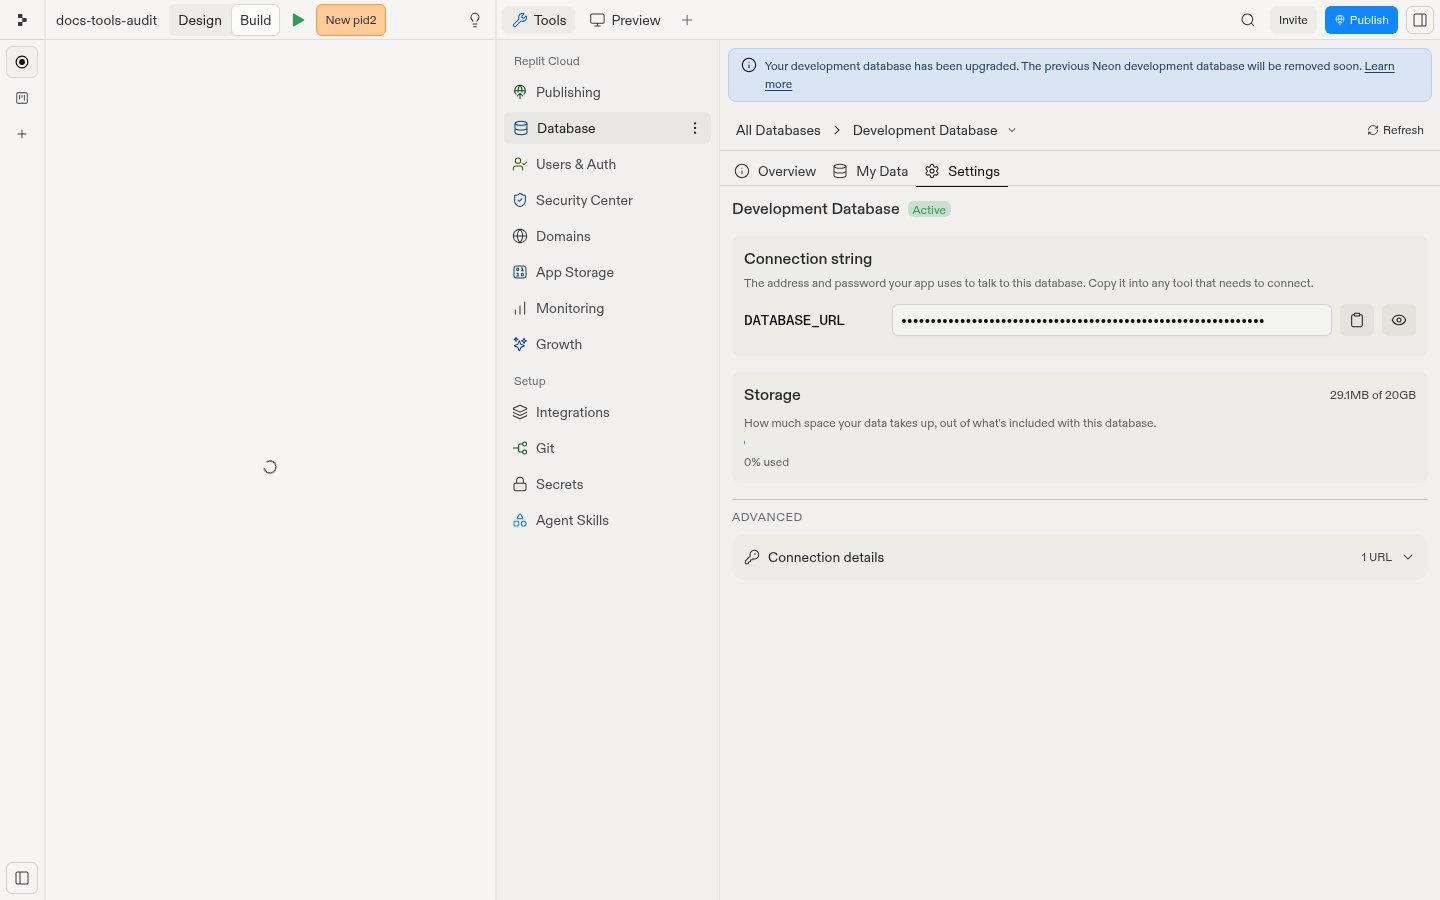Screen dimensions: 1440x900
Task: Click the Replit logo icon at top-left
Action: (22, 20)
